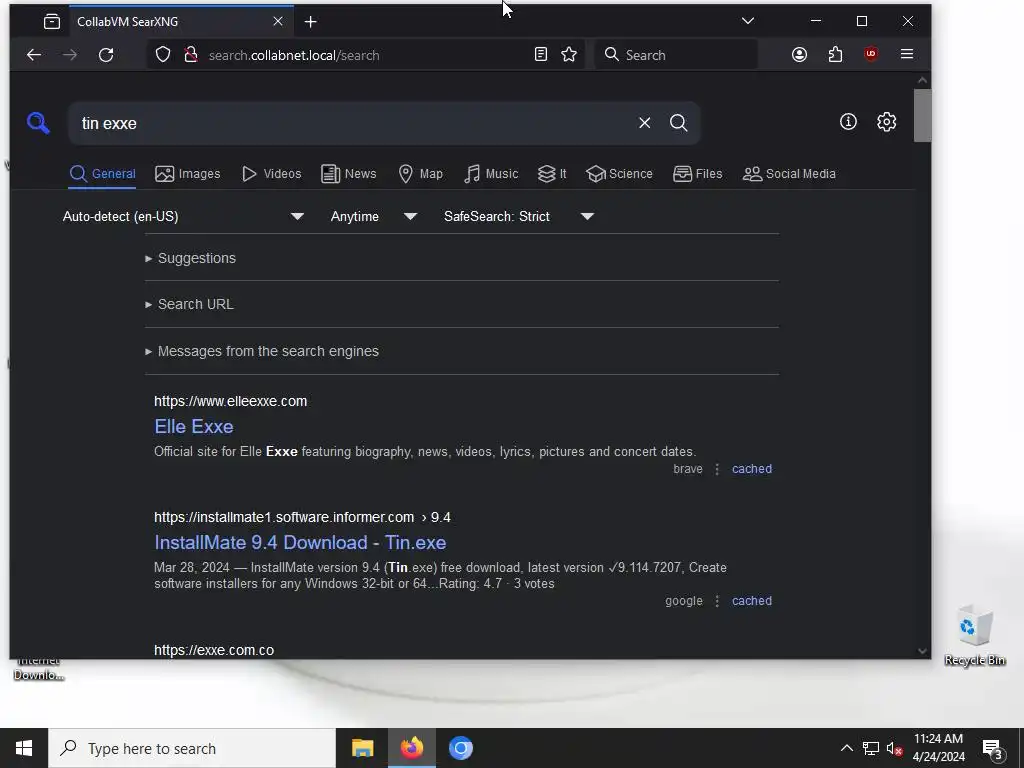This screenshot has height=768, width=1024.
Task: Open the extensions puzzle icon
Action: pyautogui.click(x=835, y=55)
